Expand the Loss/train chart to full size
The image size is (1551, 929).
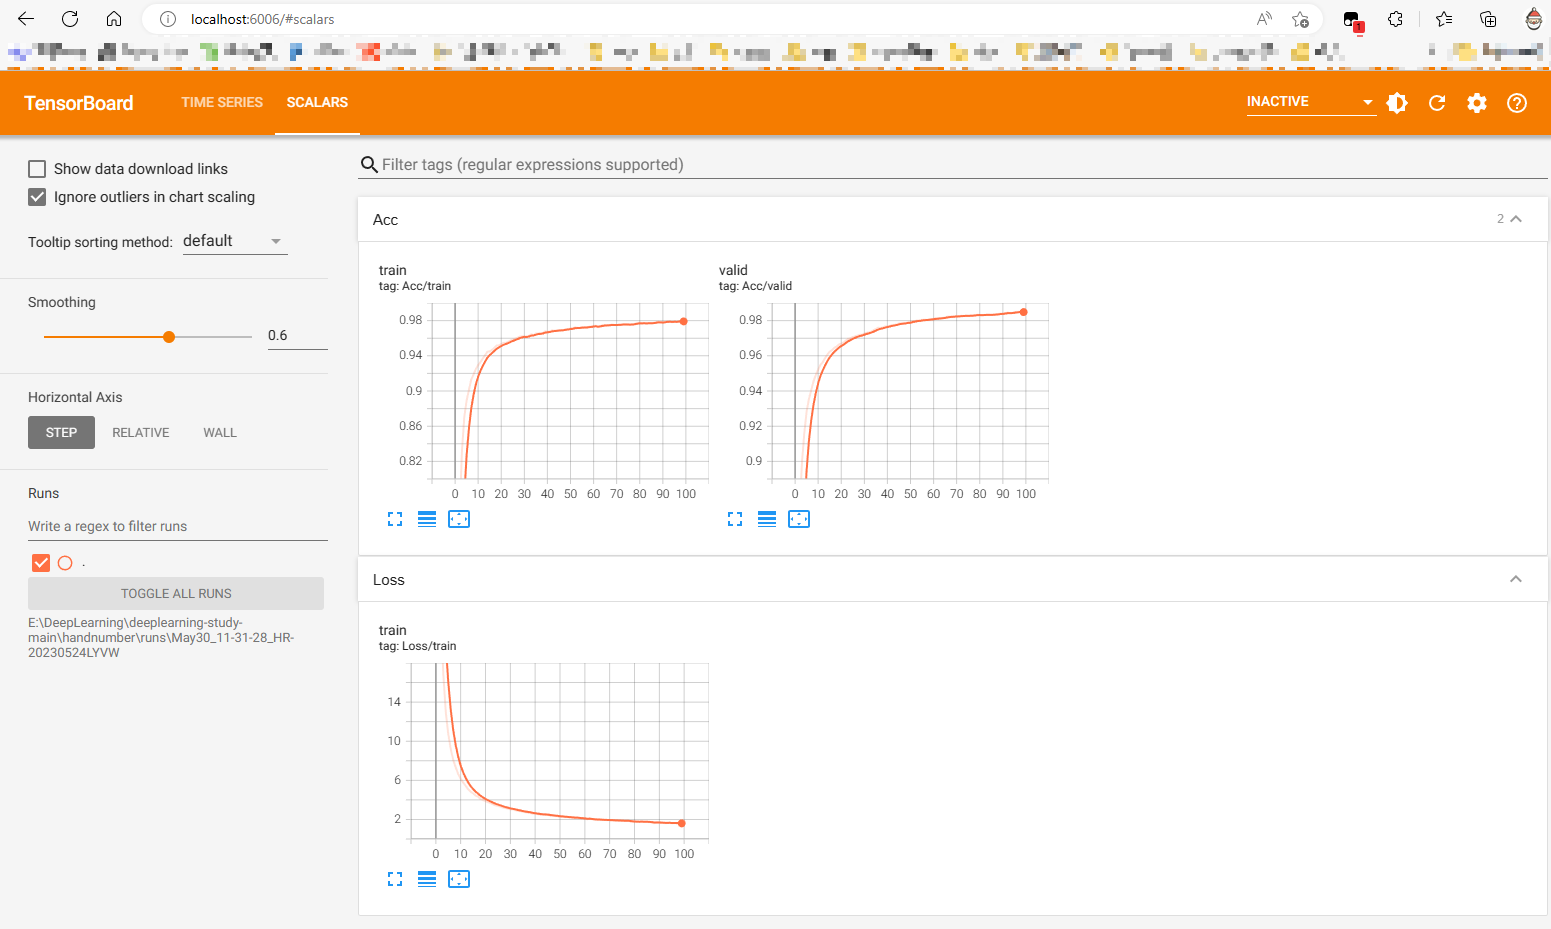(x=395, y=879)
